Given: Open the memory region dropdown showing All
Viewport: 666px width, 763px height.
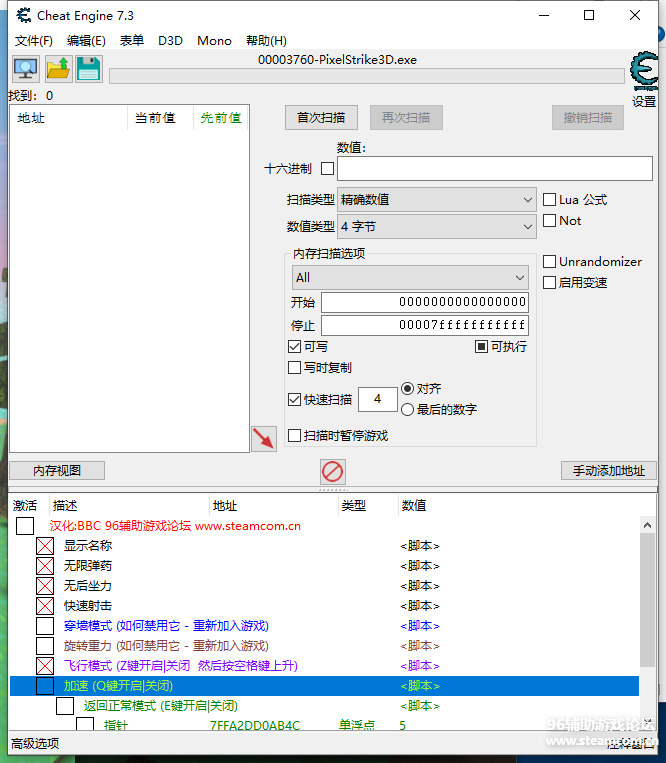Looking at the screenshot, I should tap(410, 277).
